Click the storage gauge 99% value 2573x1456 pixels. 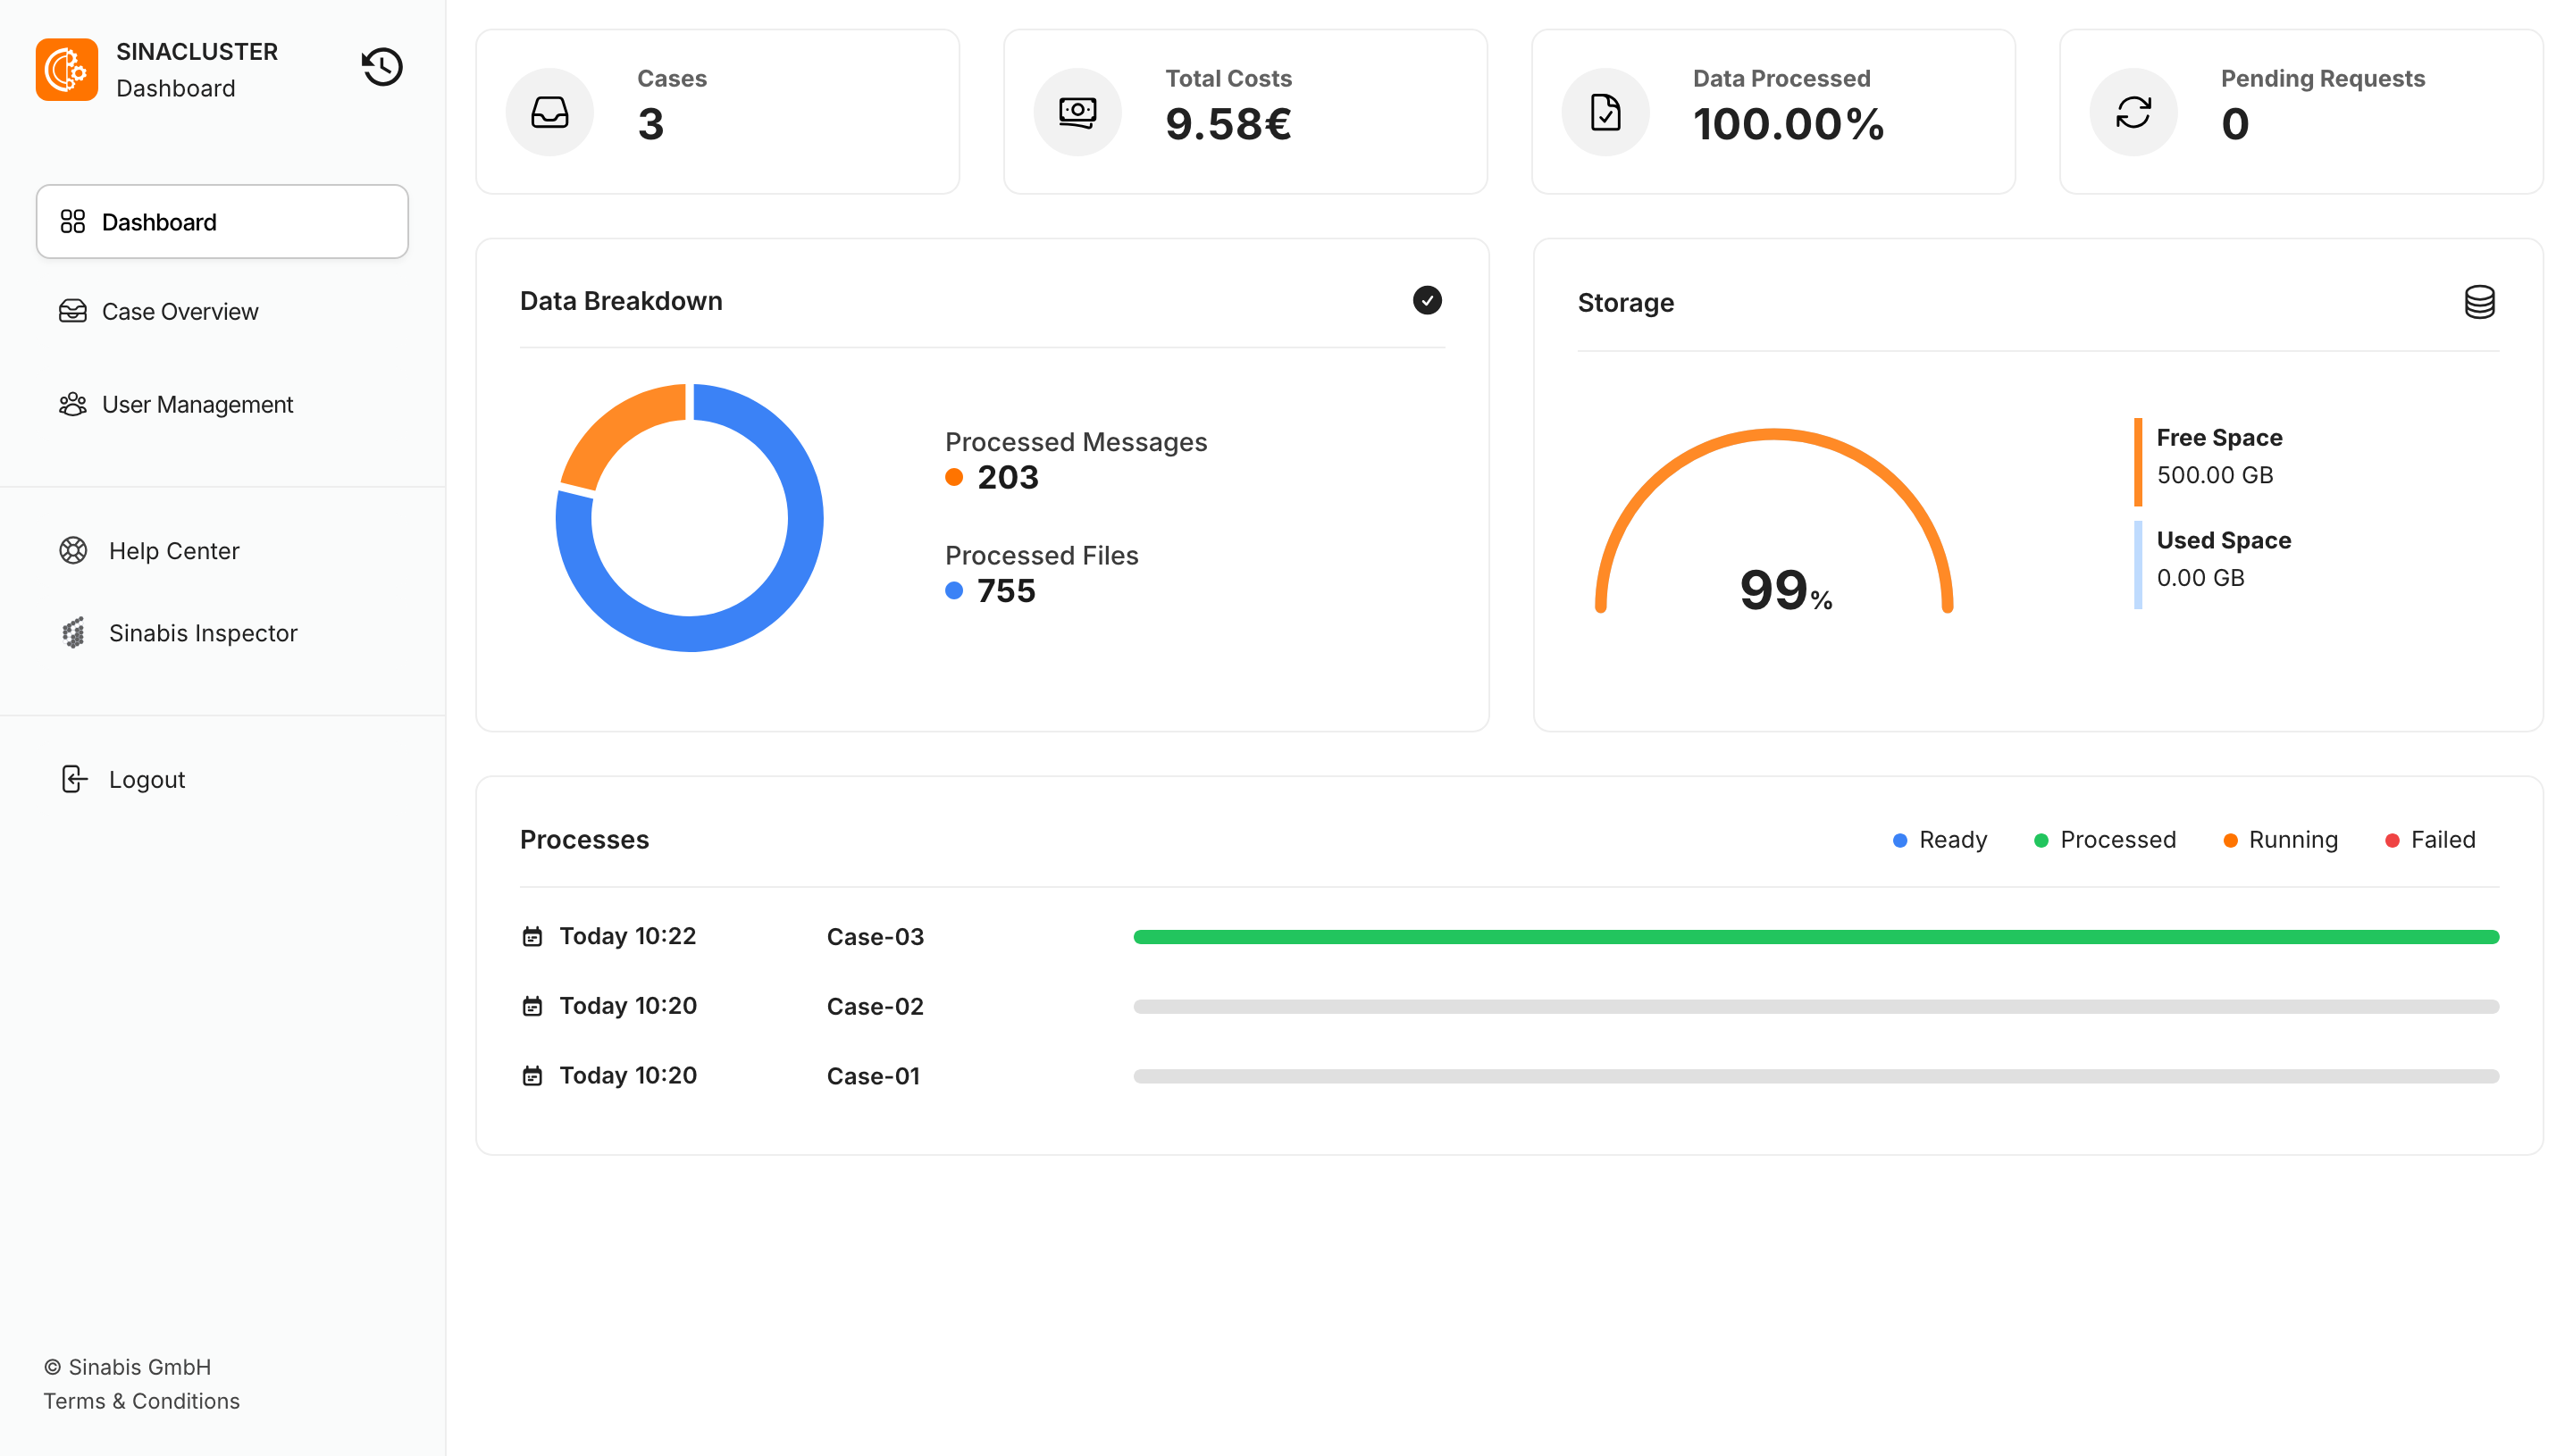1785,590
